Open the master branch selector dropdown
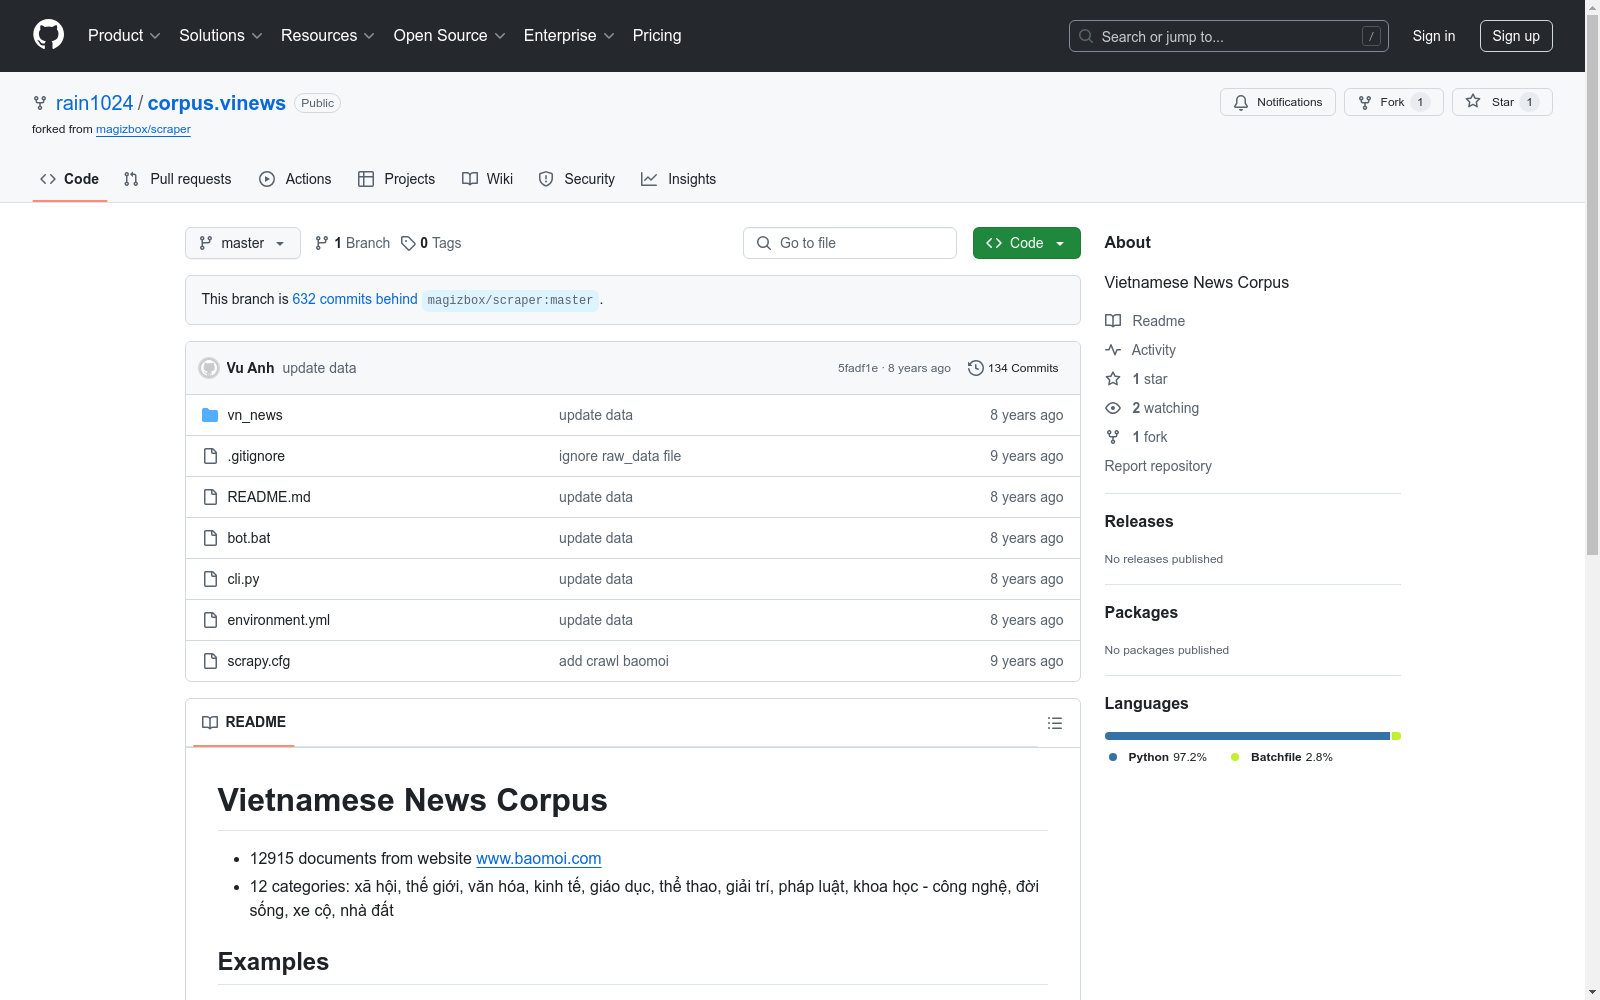Viewport: 1600px width, 1000px height. click(243, 243)
